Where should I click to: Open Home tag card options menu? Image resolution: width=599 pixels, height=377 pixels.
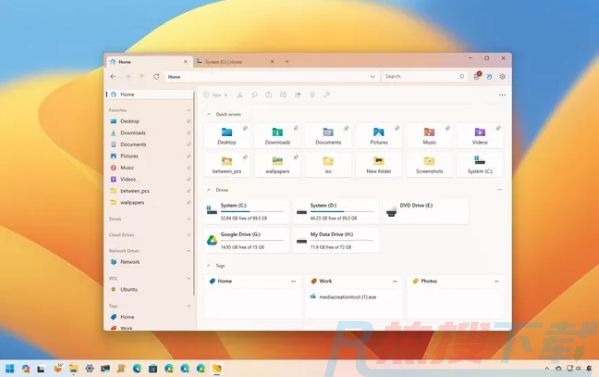click(293, 282)
